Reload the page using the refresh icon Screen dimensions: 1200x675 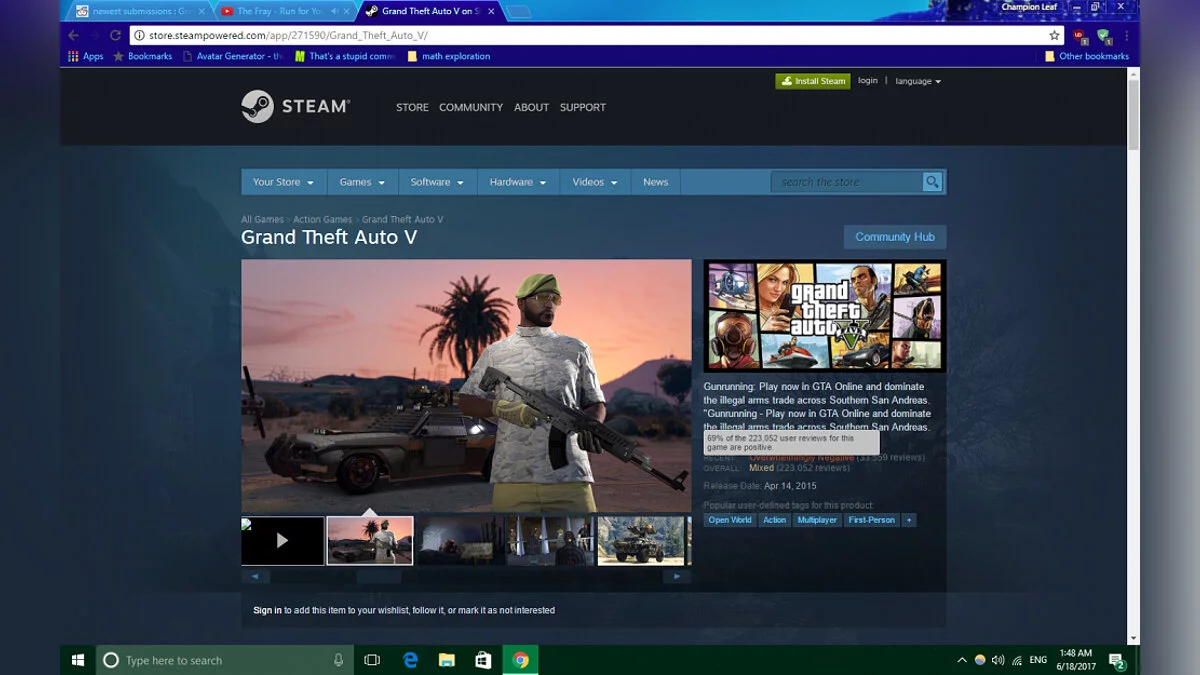pyautogui.click(x=115, y=35)
